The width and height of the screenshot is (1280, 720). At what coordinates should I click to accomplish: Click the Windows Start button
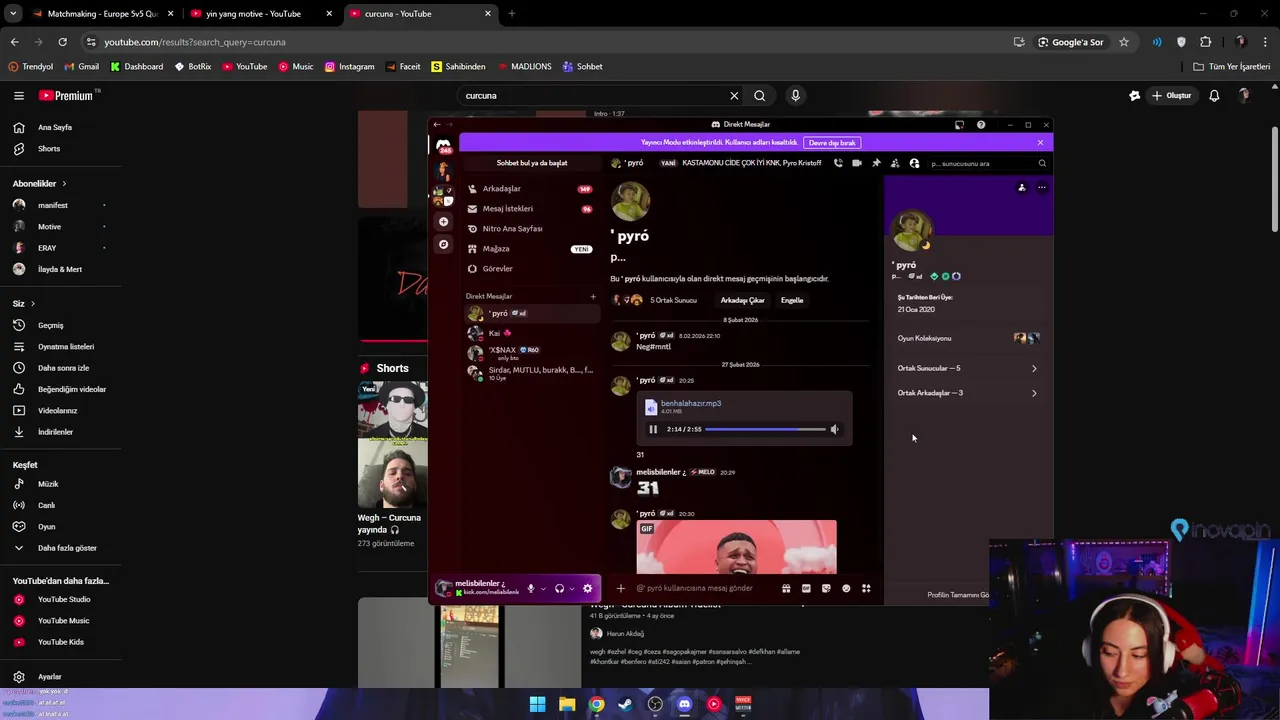tap(538, 704)
